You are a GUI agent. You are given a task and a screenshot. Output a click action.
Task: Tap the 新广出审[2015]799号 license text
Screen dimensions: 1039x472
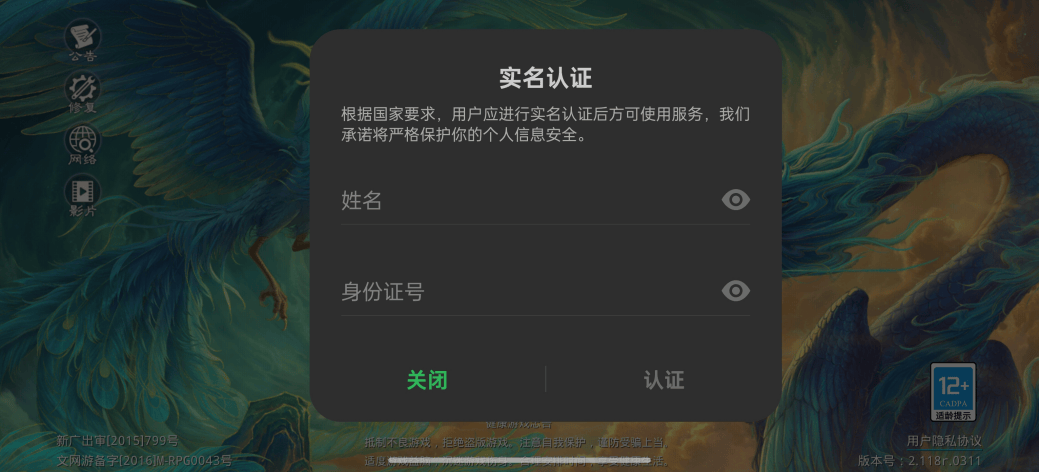[118, 442]
